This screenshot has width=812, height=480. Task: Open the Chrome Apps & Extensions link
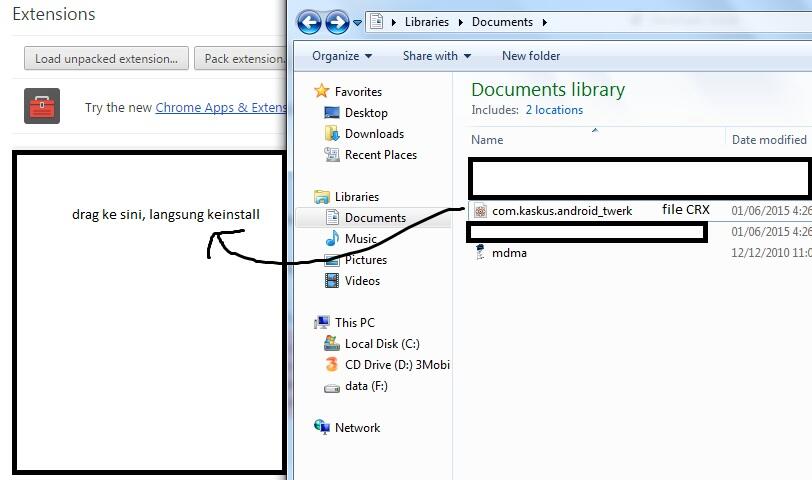pos(221,108)
